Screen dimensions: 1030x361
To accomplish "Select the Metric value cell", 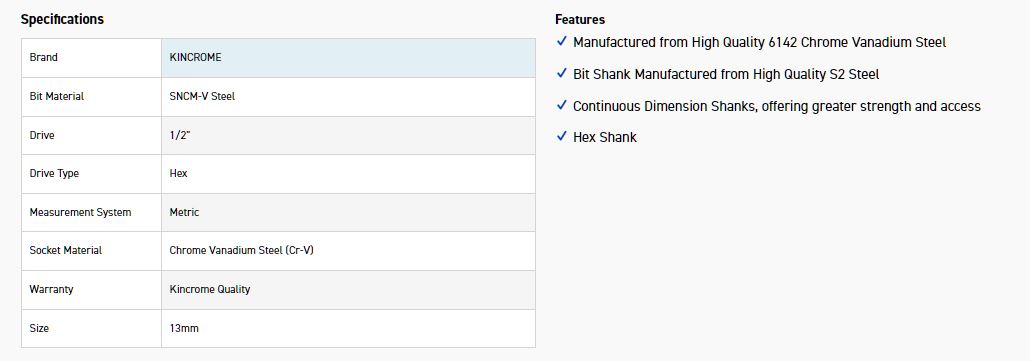I will pos(348,213).
